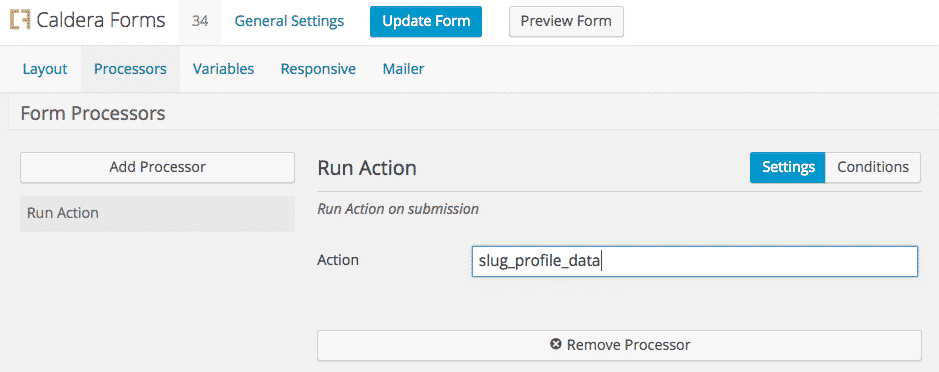Switch to the Layout tab
Screen dimensions: 939x372
click(45, 69)
